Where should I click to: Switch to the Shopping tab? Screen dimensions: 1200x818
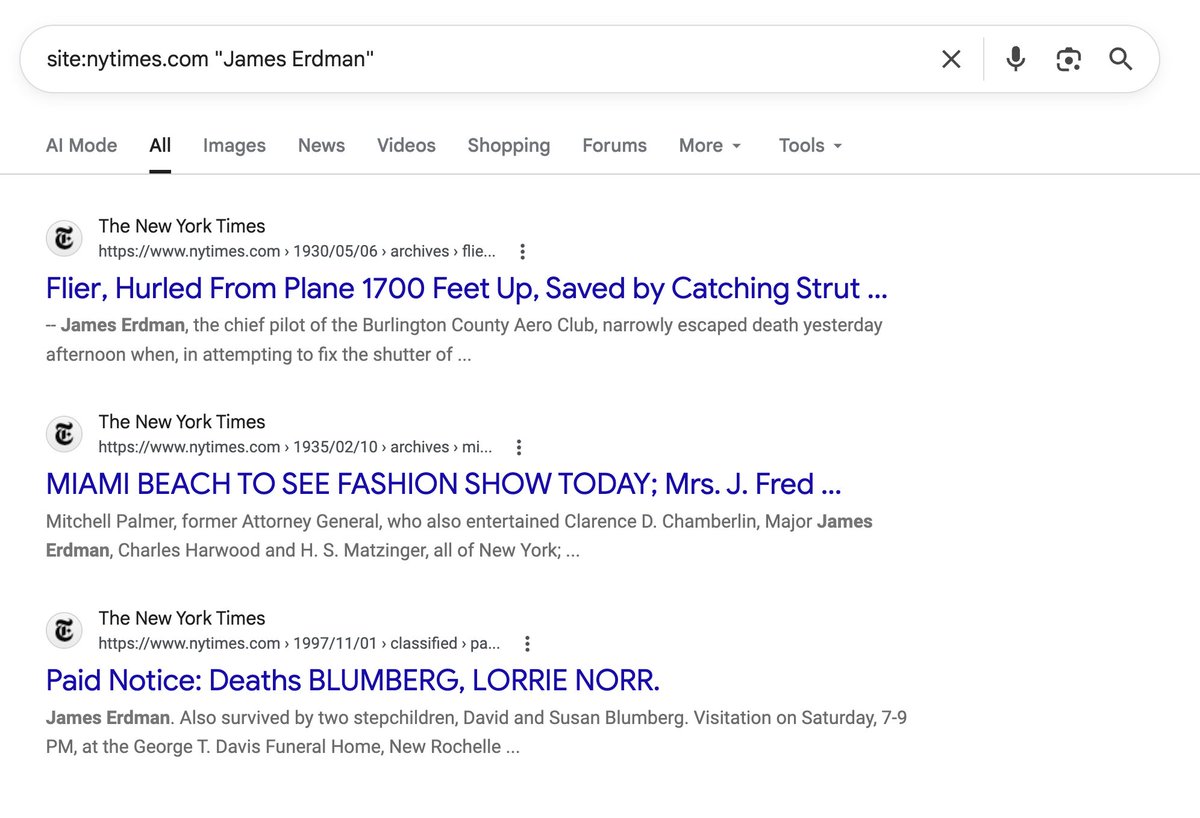(x=509, y=145)
